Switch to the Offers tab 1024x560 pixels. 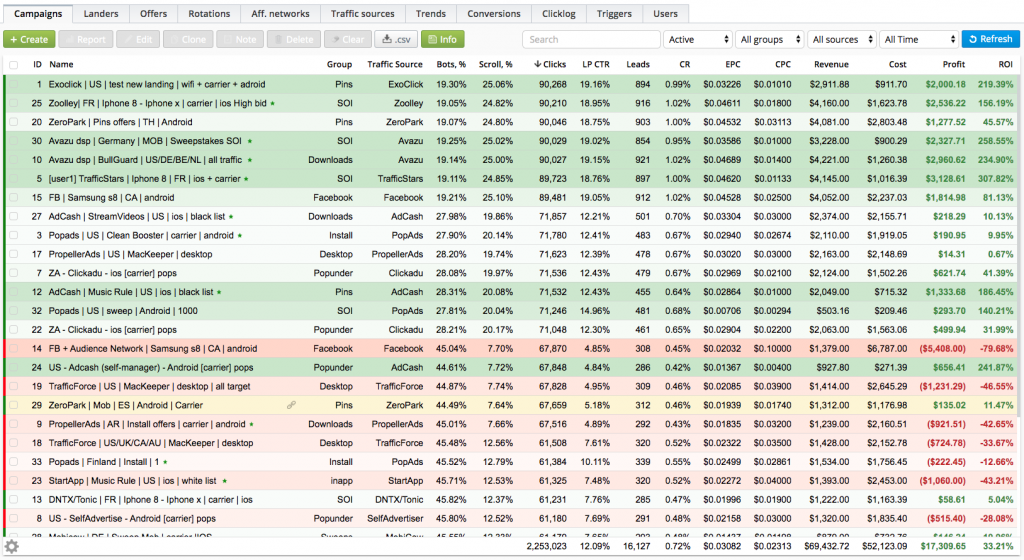(153, 14)
